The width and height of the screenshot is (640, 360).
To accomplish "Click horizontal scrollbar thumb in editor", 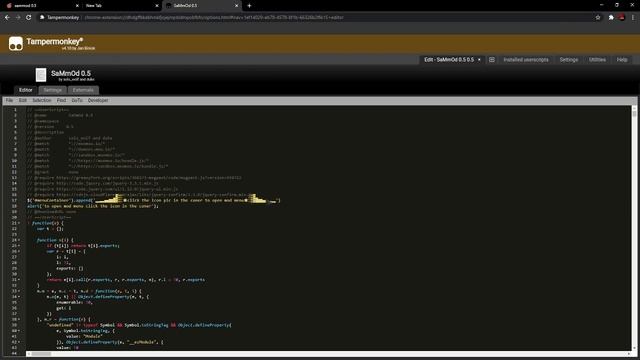I will pyautogui.click(x=41, y=354).
